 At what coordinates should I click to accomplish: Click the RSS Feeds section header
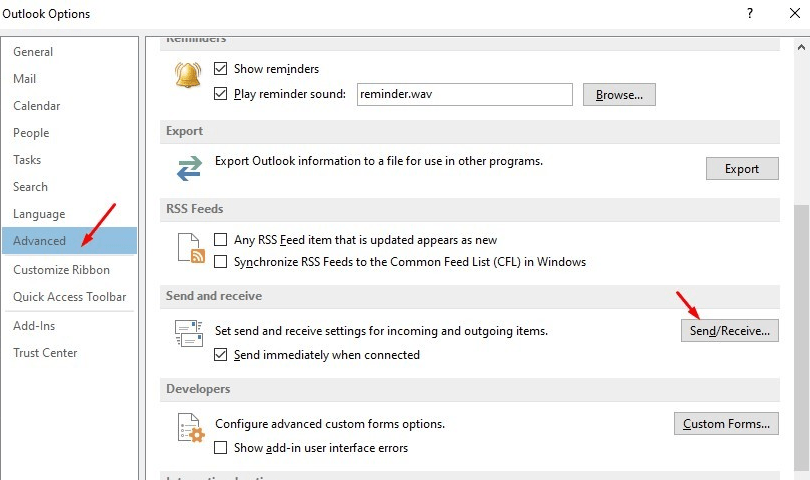470,209
